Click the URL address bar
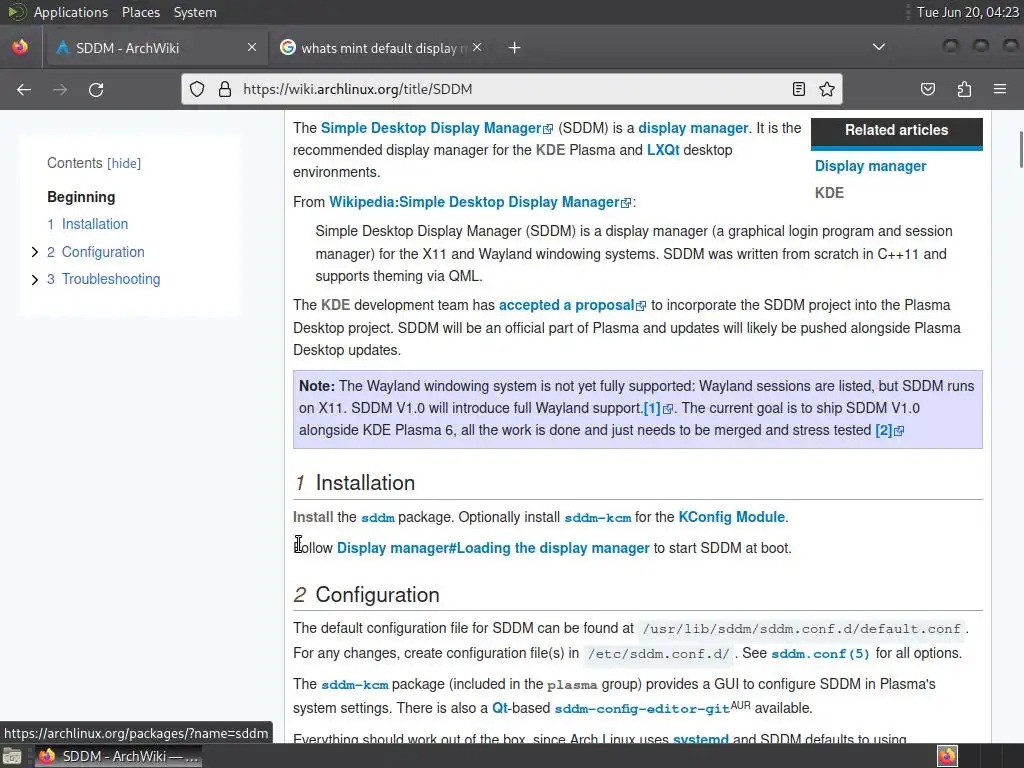This screenshot has height=768, width=1024. tap(512, 89)
